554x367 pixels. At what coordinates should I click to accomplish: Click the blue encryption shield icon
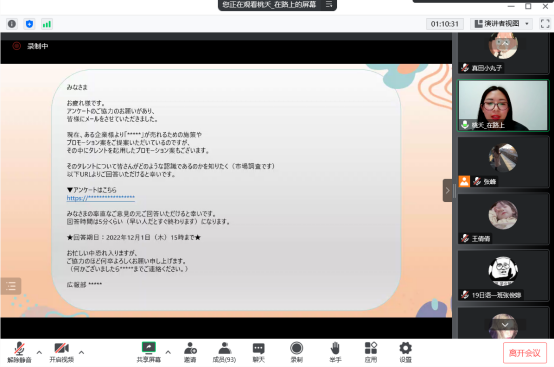[x=29, y=24]
